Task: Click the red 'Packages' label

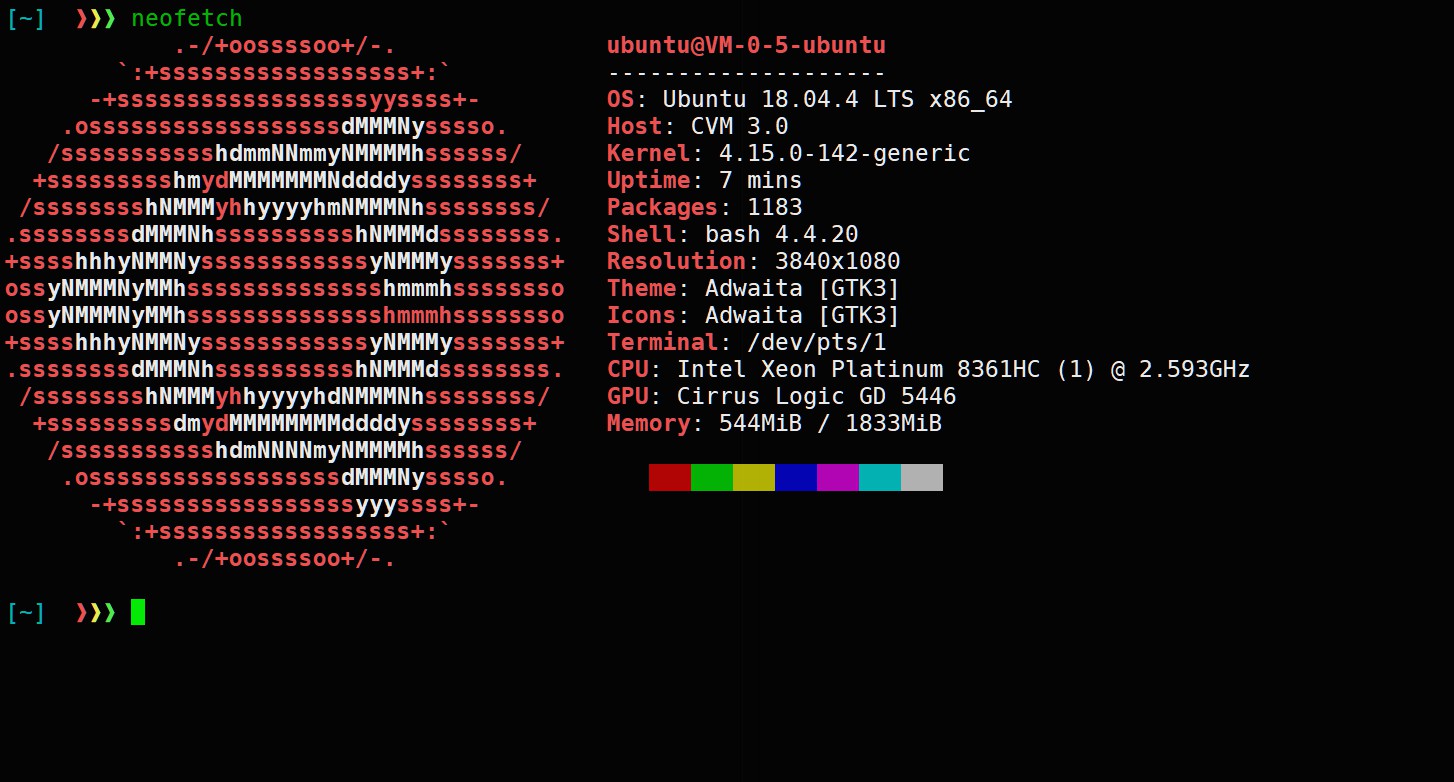Action: 663,208
